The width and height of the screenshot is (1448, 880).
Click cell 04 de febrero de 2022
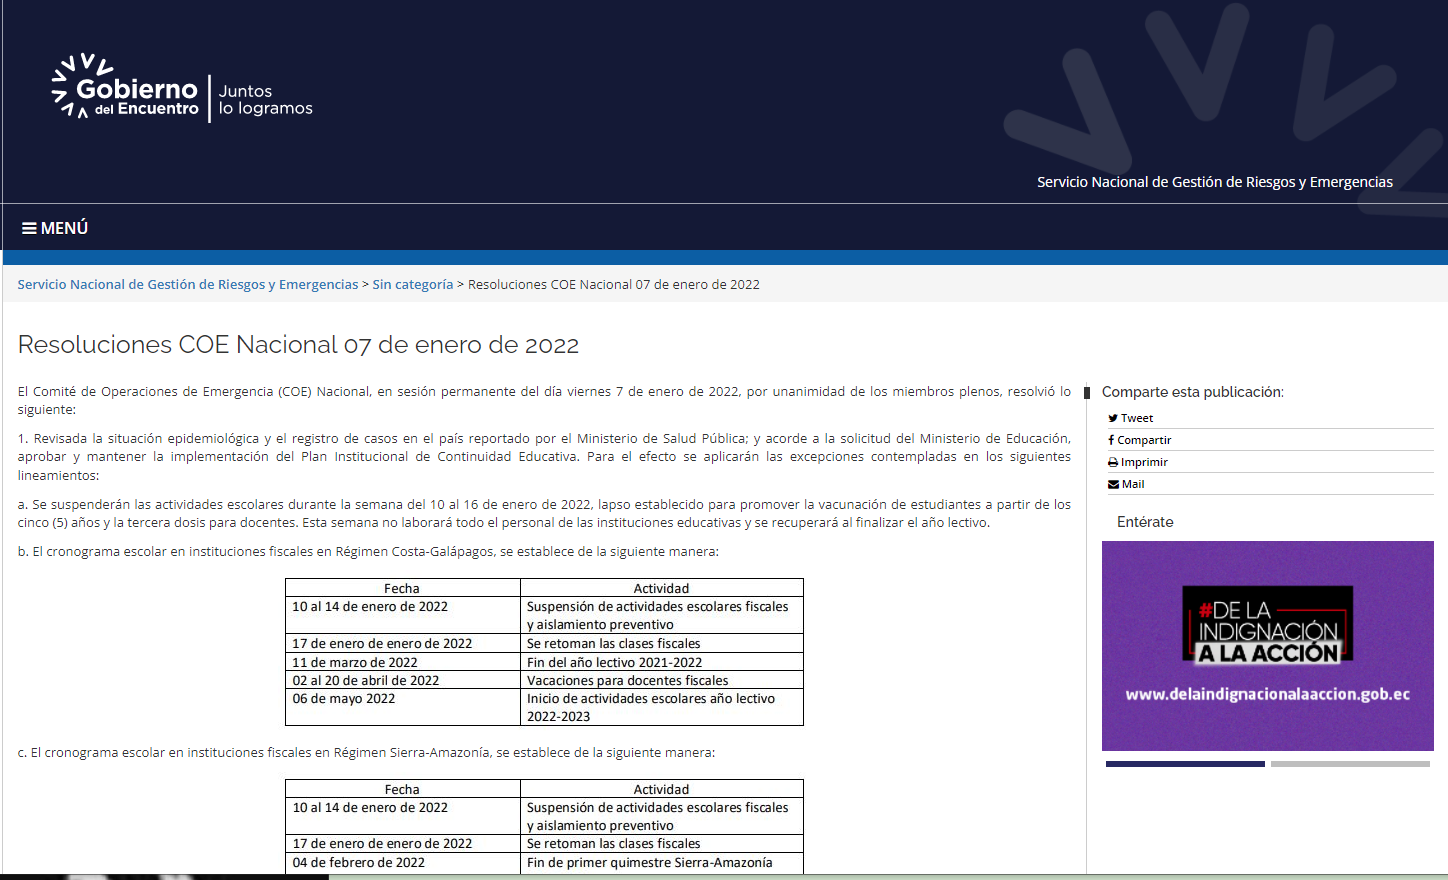[403, 863]
